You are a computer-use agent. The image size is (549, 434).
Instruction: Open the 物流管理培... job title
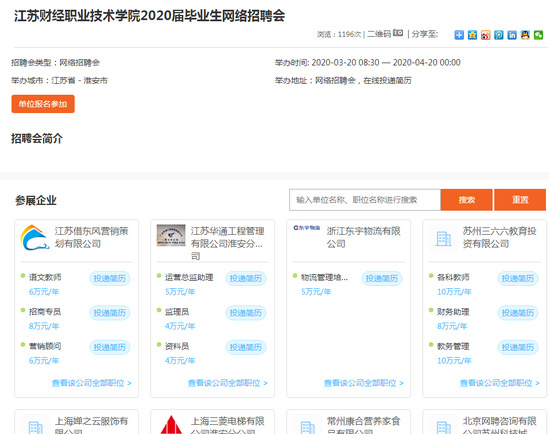click(x=325, y=278)
